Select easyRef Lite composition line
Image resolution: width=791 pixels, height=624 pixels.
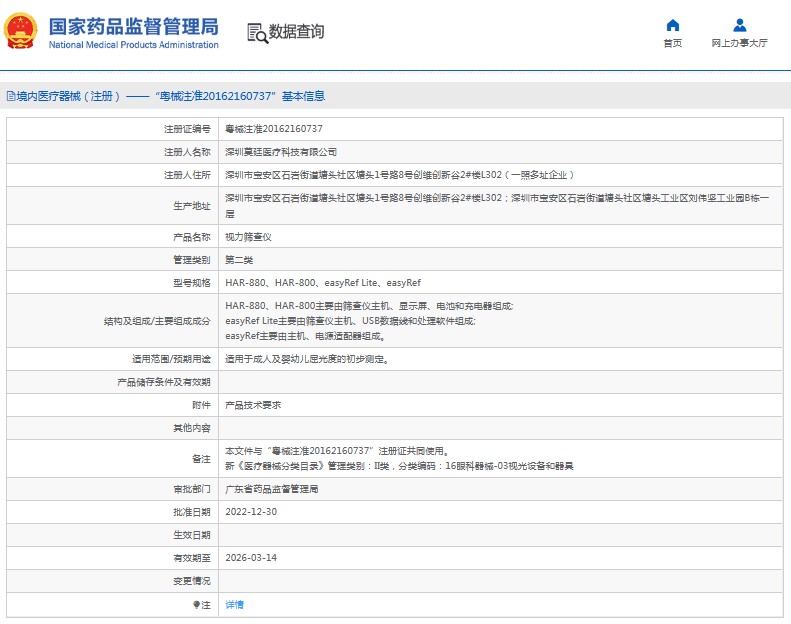click(350, 321)
